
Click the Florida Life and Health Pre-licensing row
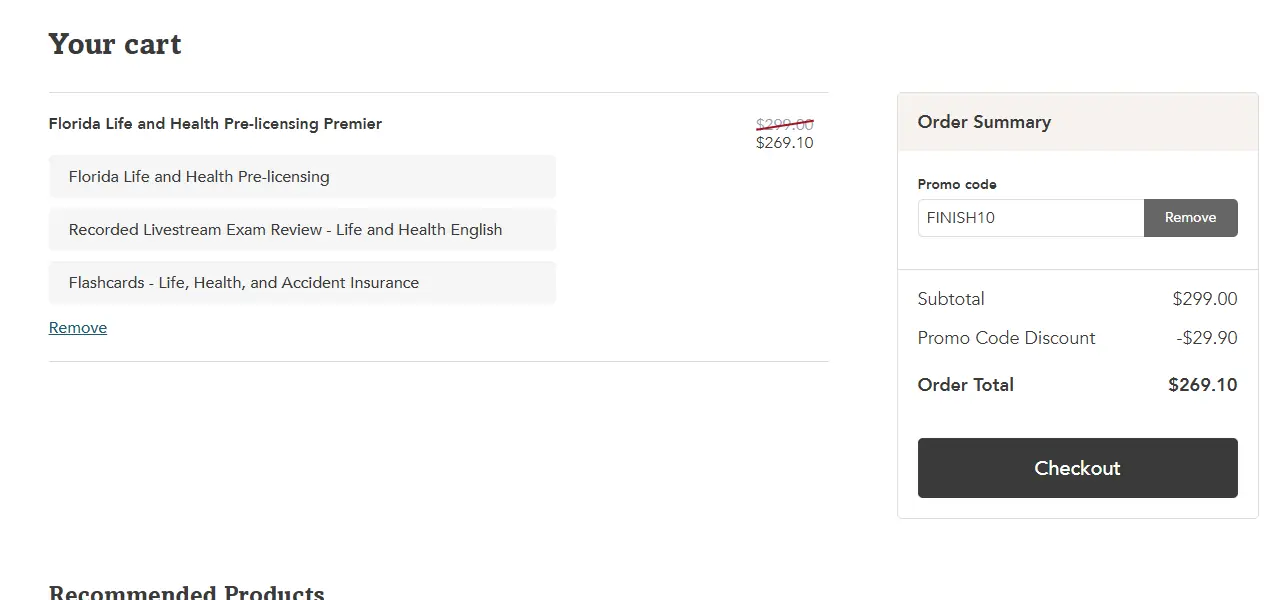tap(301, 177)
